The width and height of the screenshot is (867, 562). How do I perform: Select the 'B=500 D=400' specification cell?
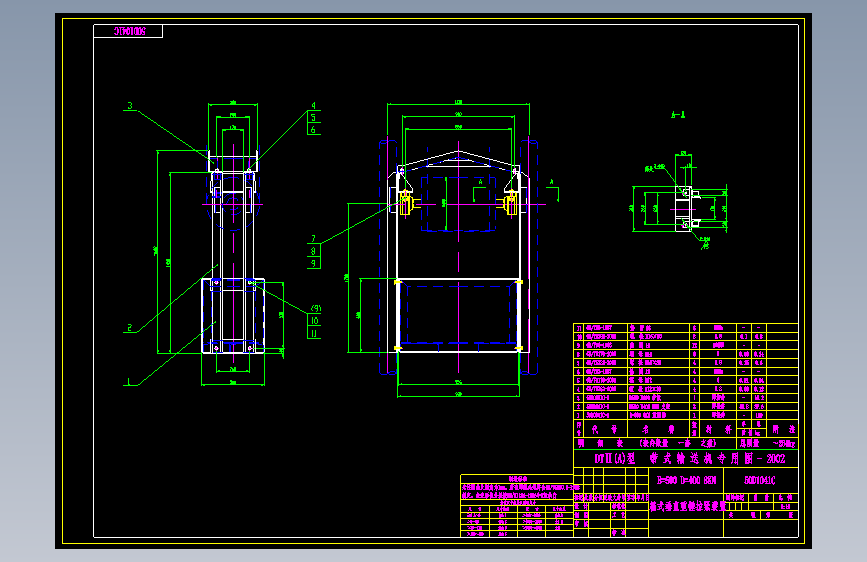[x=686, y=480]
